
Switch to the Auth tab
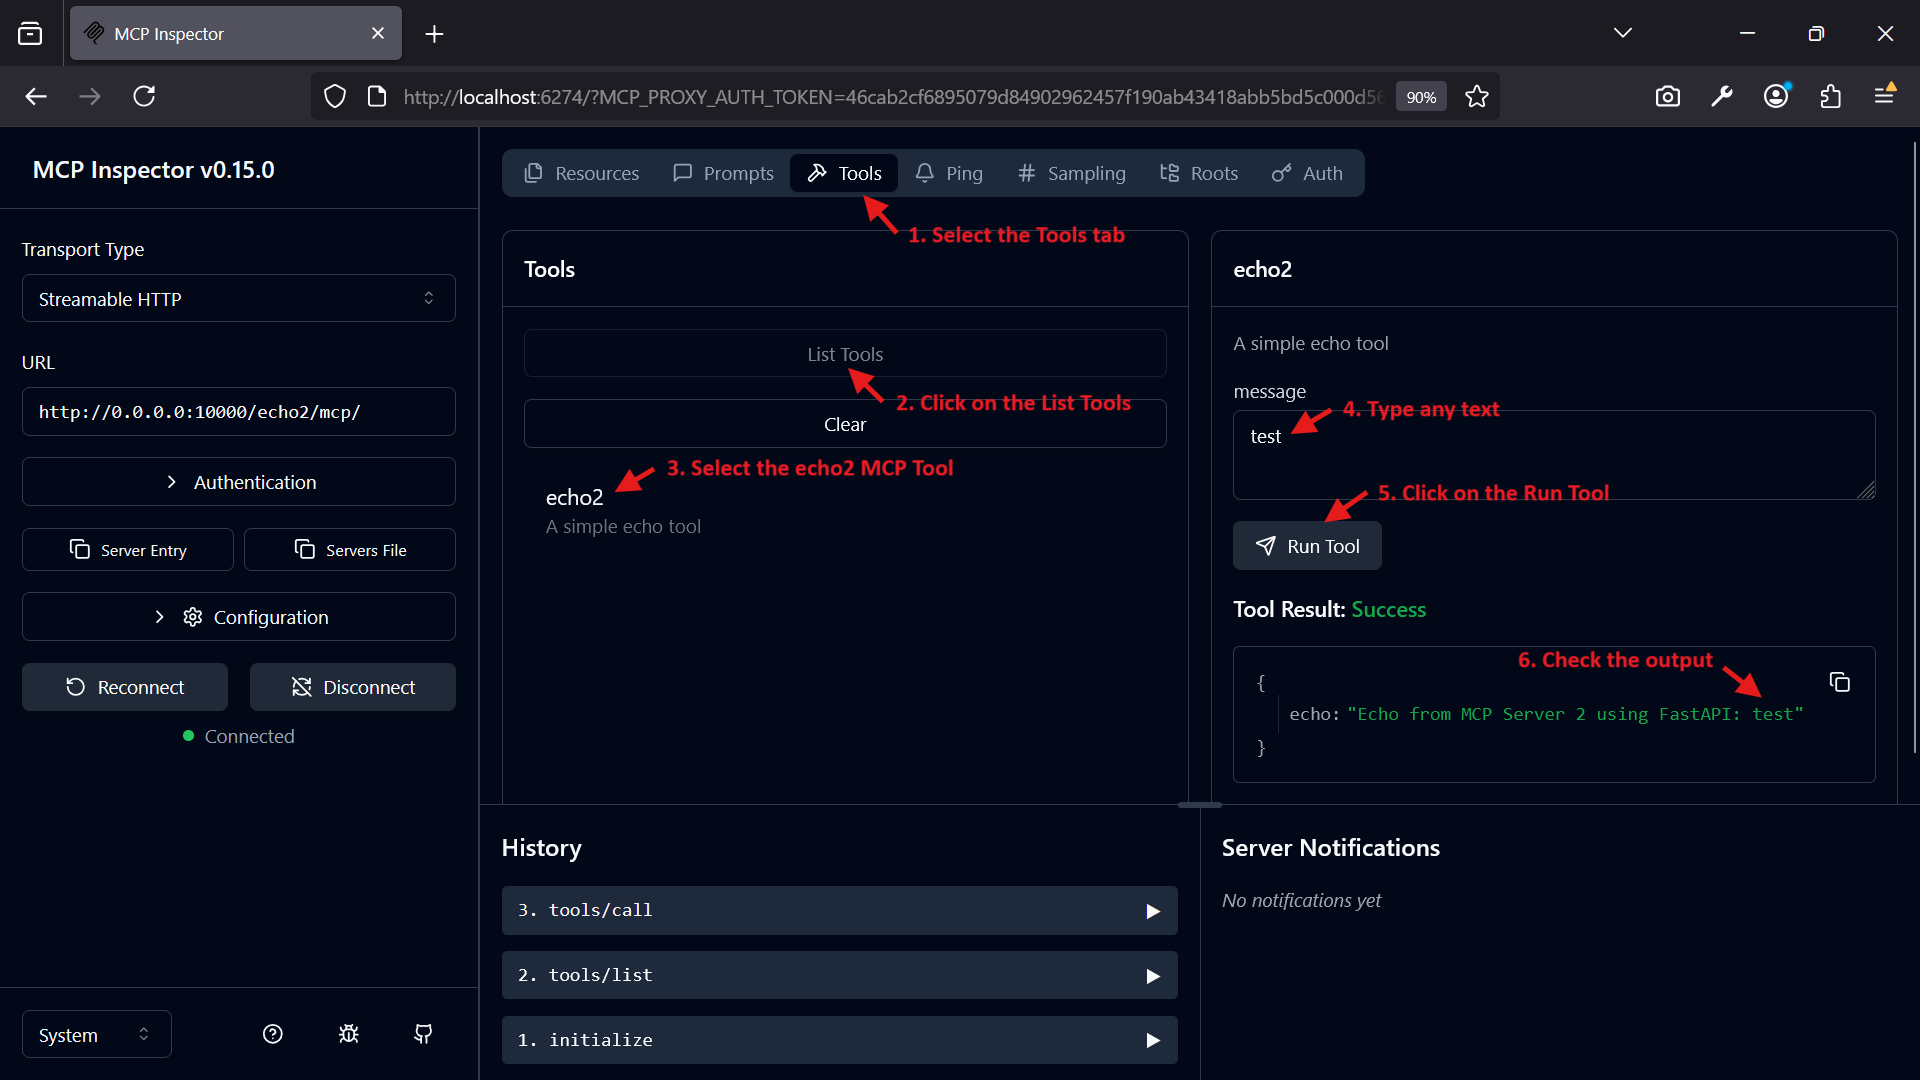1307,173
